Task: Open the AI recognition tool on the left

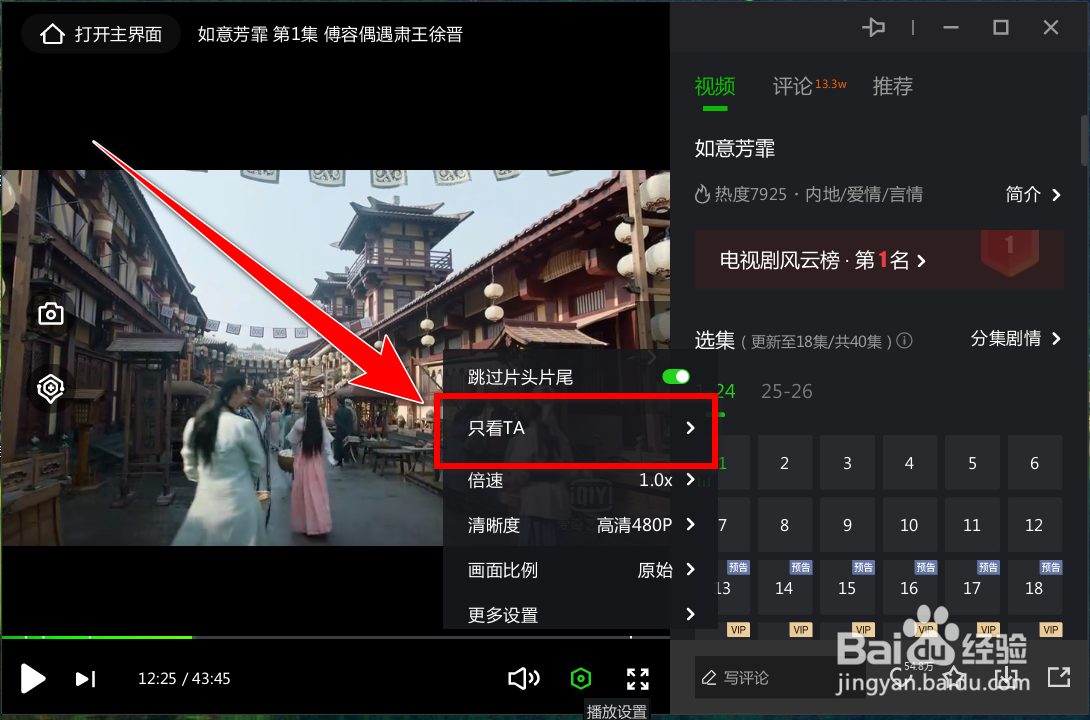Action: coord(49,388)
